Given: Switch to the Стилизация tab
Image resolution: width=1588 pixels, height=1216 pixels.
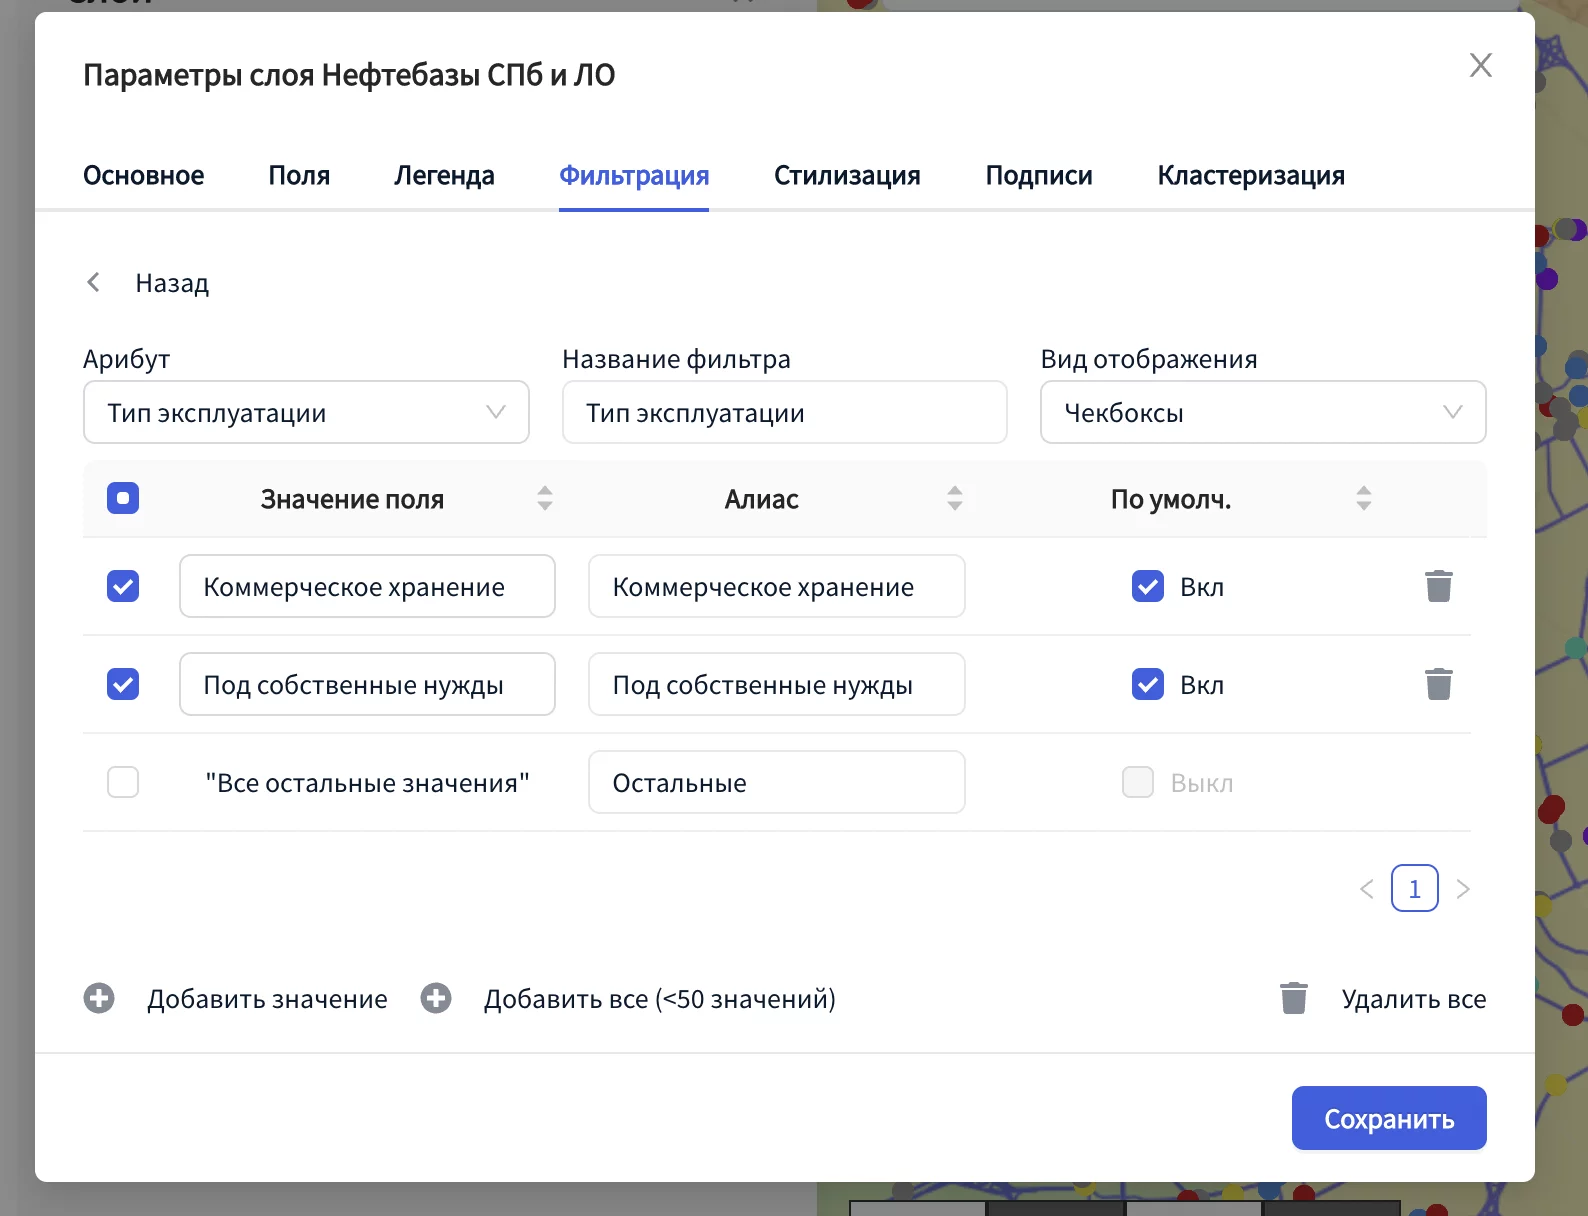Looking at the screenshot, I should click(x=846, y=176).
